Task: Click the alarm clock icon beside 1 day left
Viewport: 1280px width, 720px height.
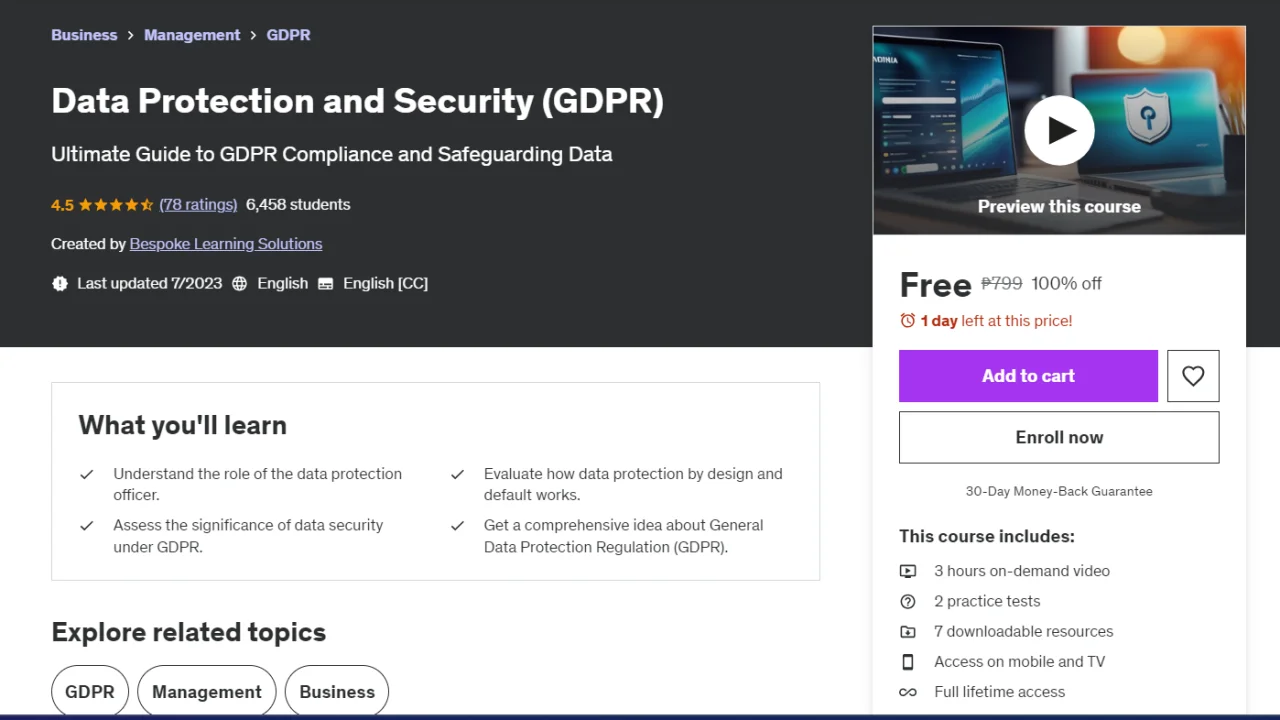Action: pyautogui.click(x=907, y=321)
